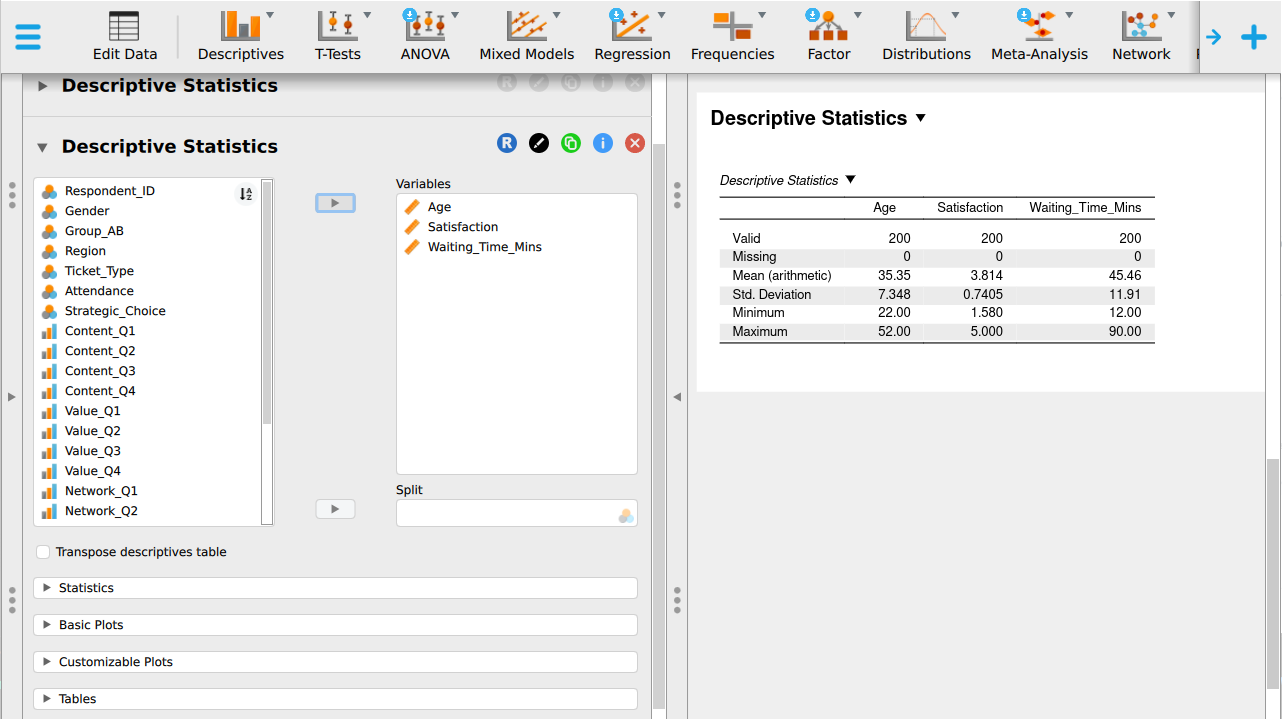
Task: Click the variable list scrollbar
Action: point(267,302)
